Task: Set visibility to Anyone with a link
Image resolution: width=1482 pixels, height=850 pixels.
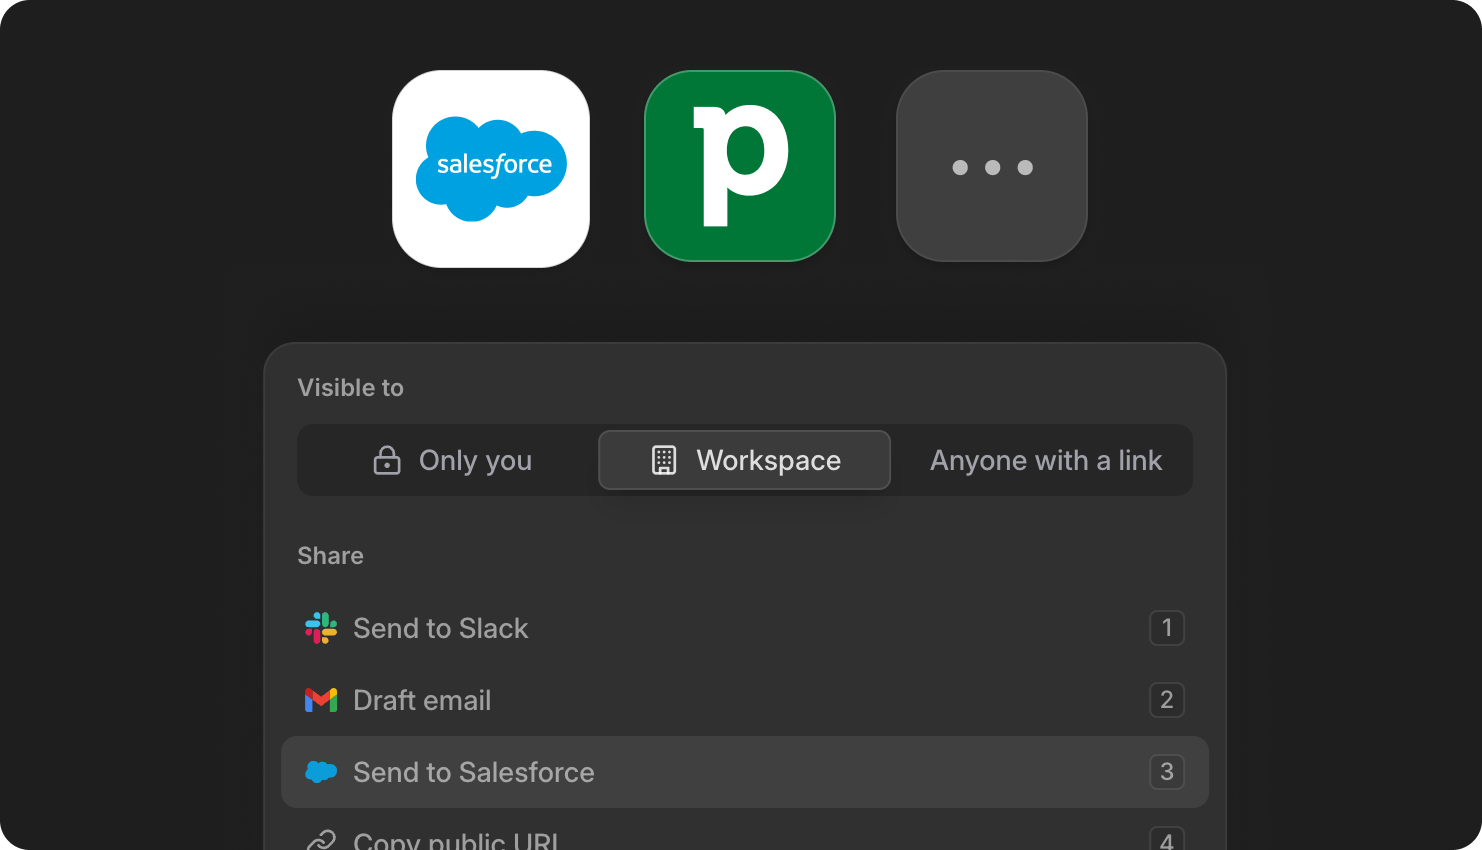Action: (x=1046, y=460)
